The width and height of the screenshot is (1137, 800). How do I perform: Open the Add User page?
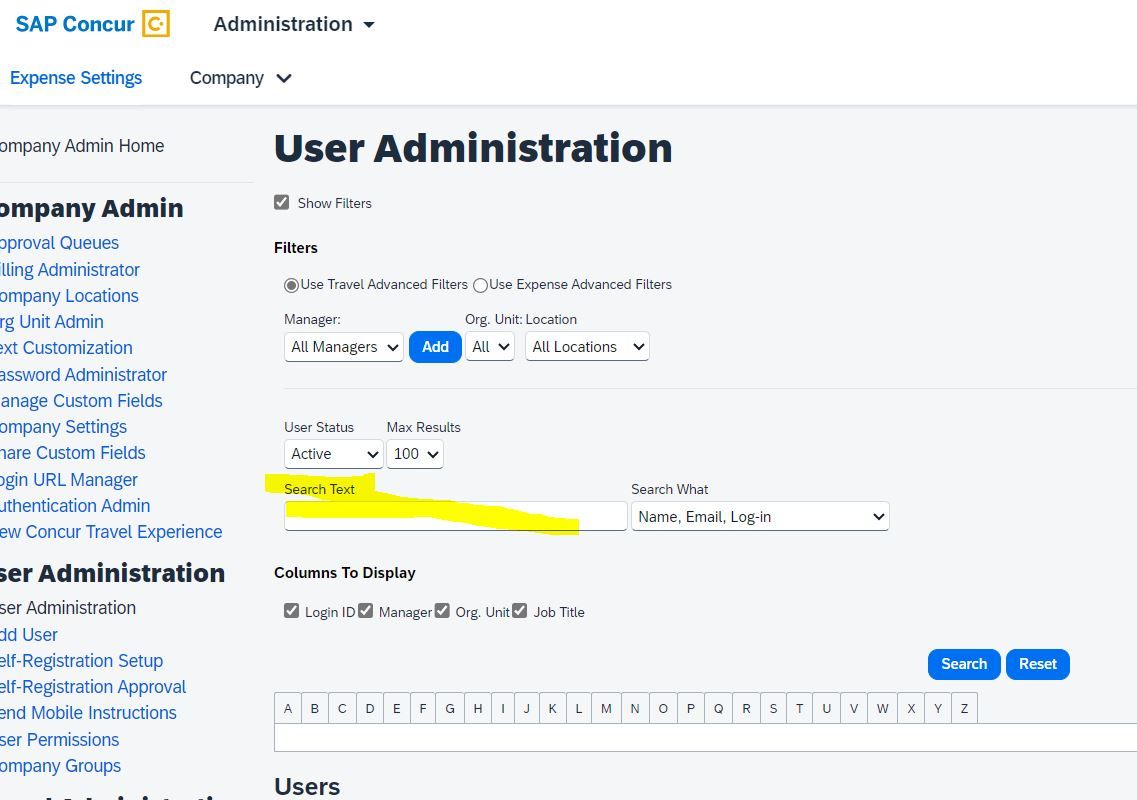tap(29, 634)
